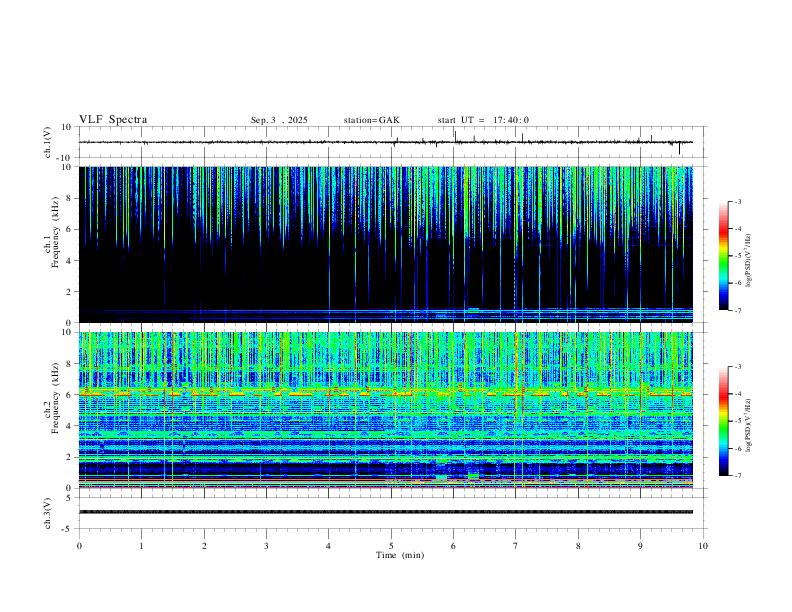Click the "-7" tick on ch.2 color bar

[737, 476]
